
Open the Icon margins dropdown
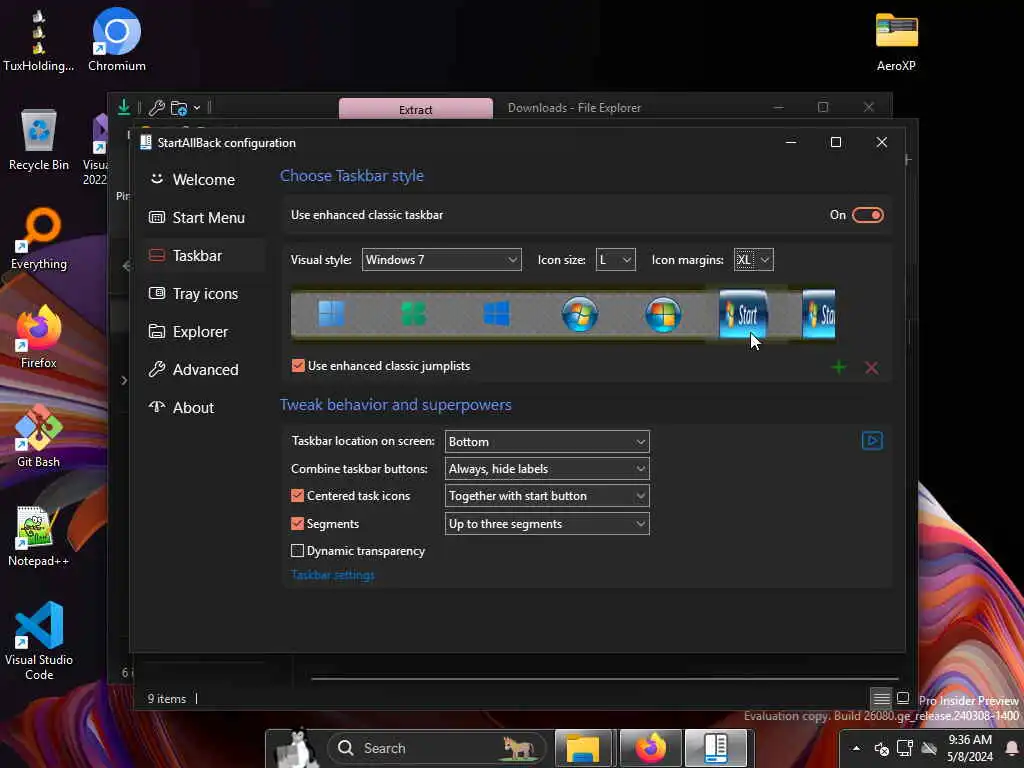754,260
